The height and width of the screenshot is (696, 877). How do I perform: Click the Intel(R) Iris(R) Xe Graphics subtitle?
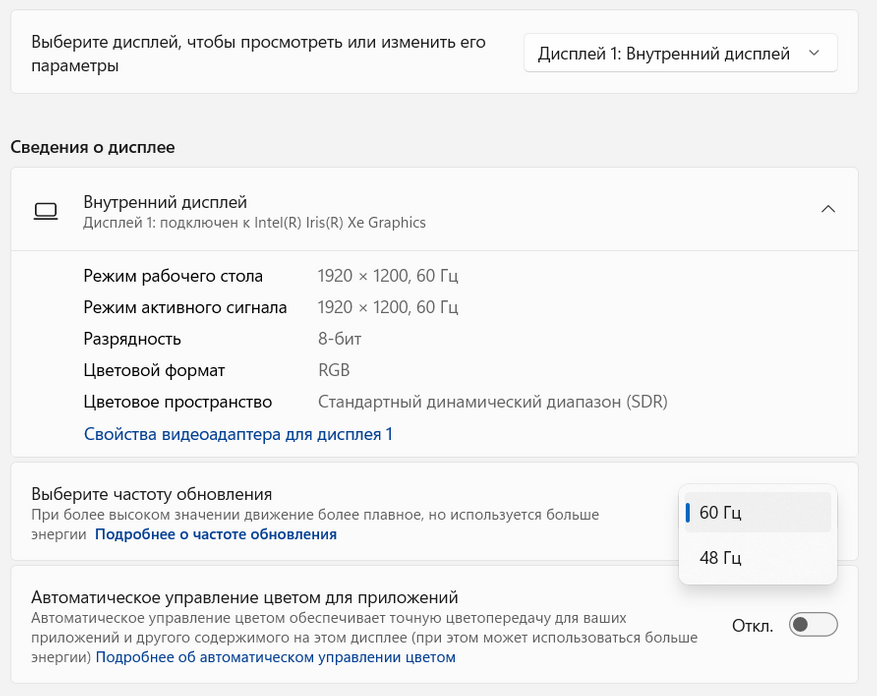coord(254,222)
